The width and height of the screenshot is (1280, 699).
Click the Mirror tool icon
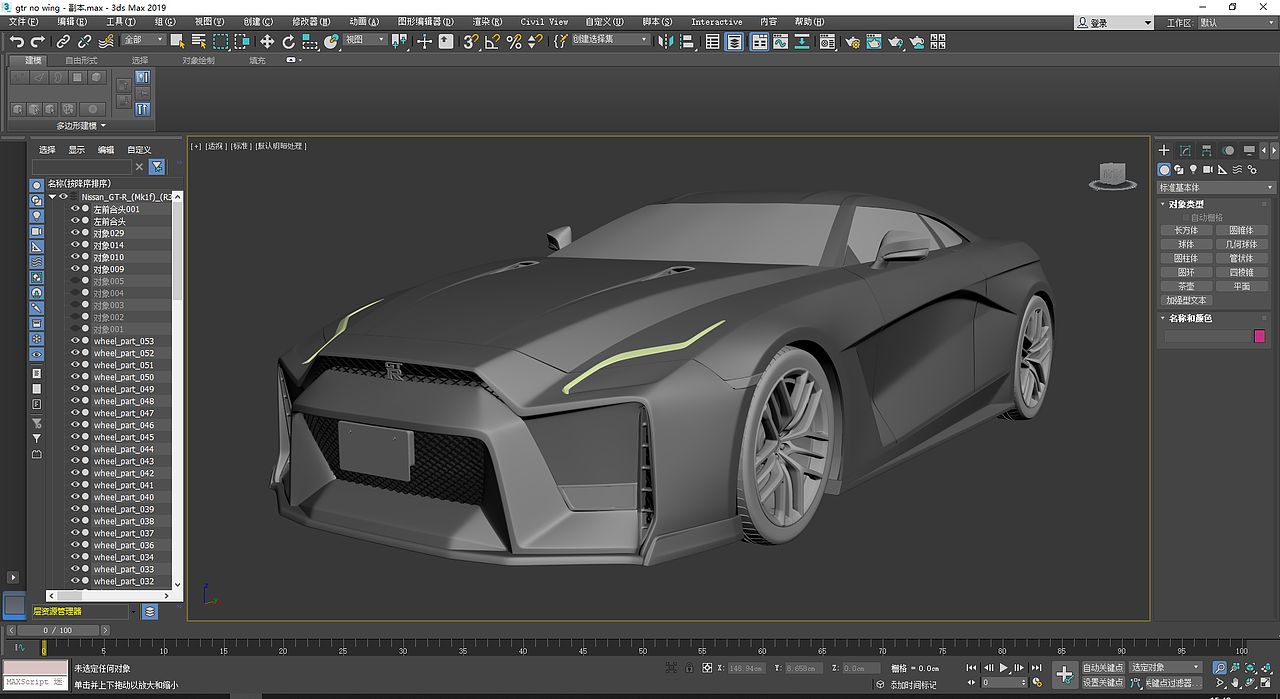pos(664,41)
